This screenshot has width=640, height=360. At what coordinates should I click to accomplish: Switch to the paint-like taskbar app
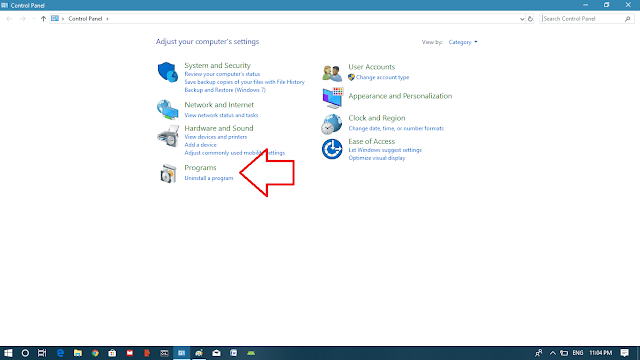point(199,353)
